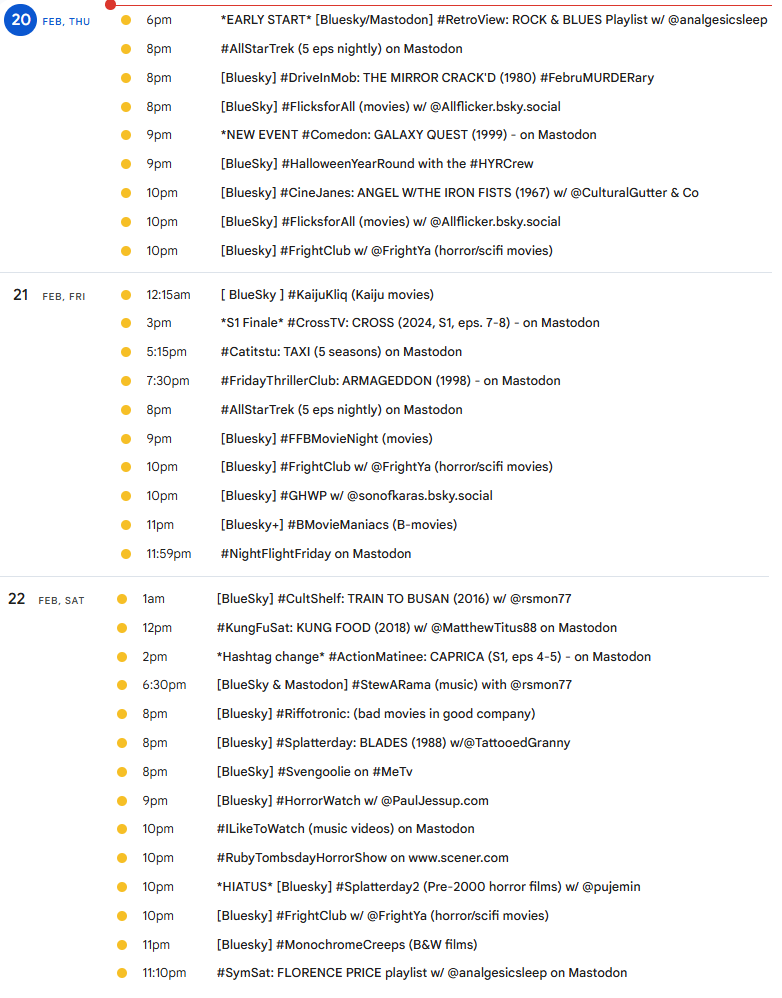Open Thursday 8pm #FlicksforAll event

[390, 107]
